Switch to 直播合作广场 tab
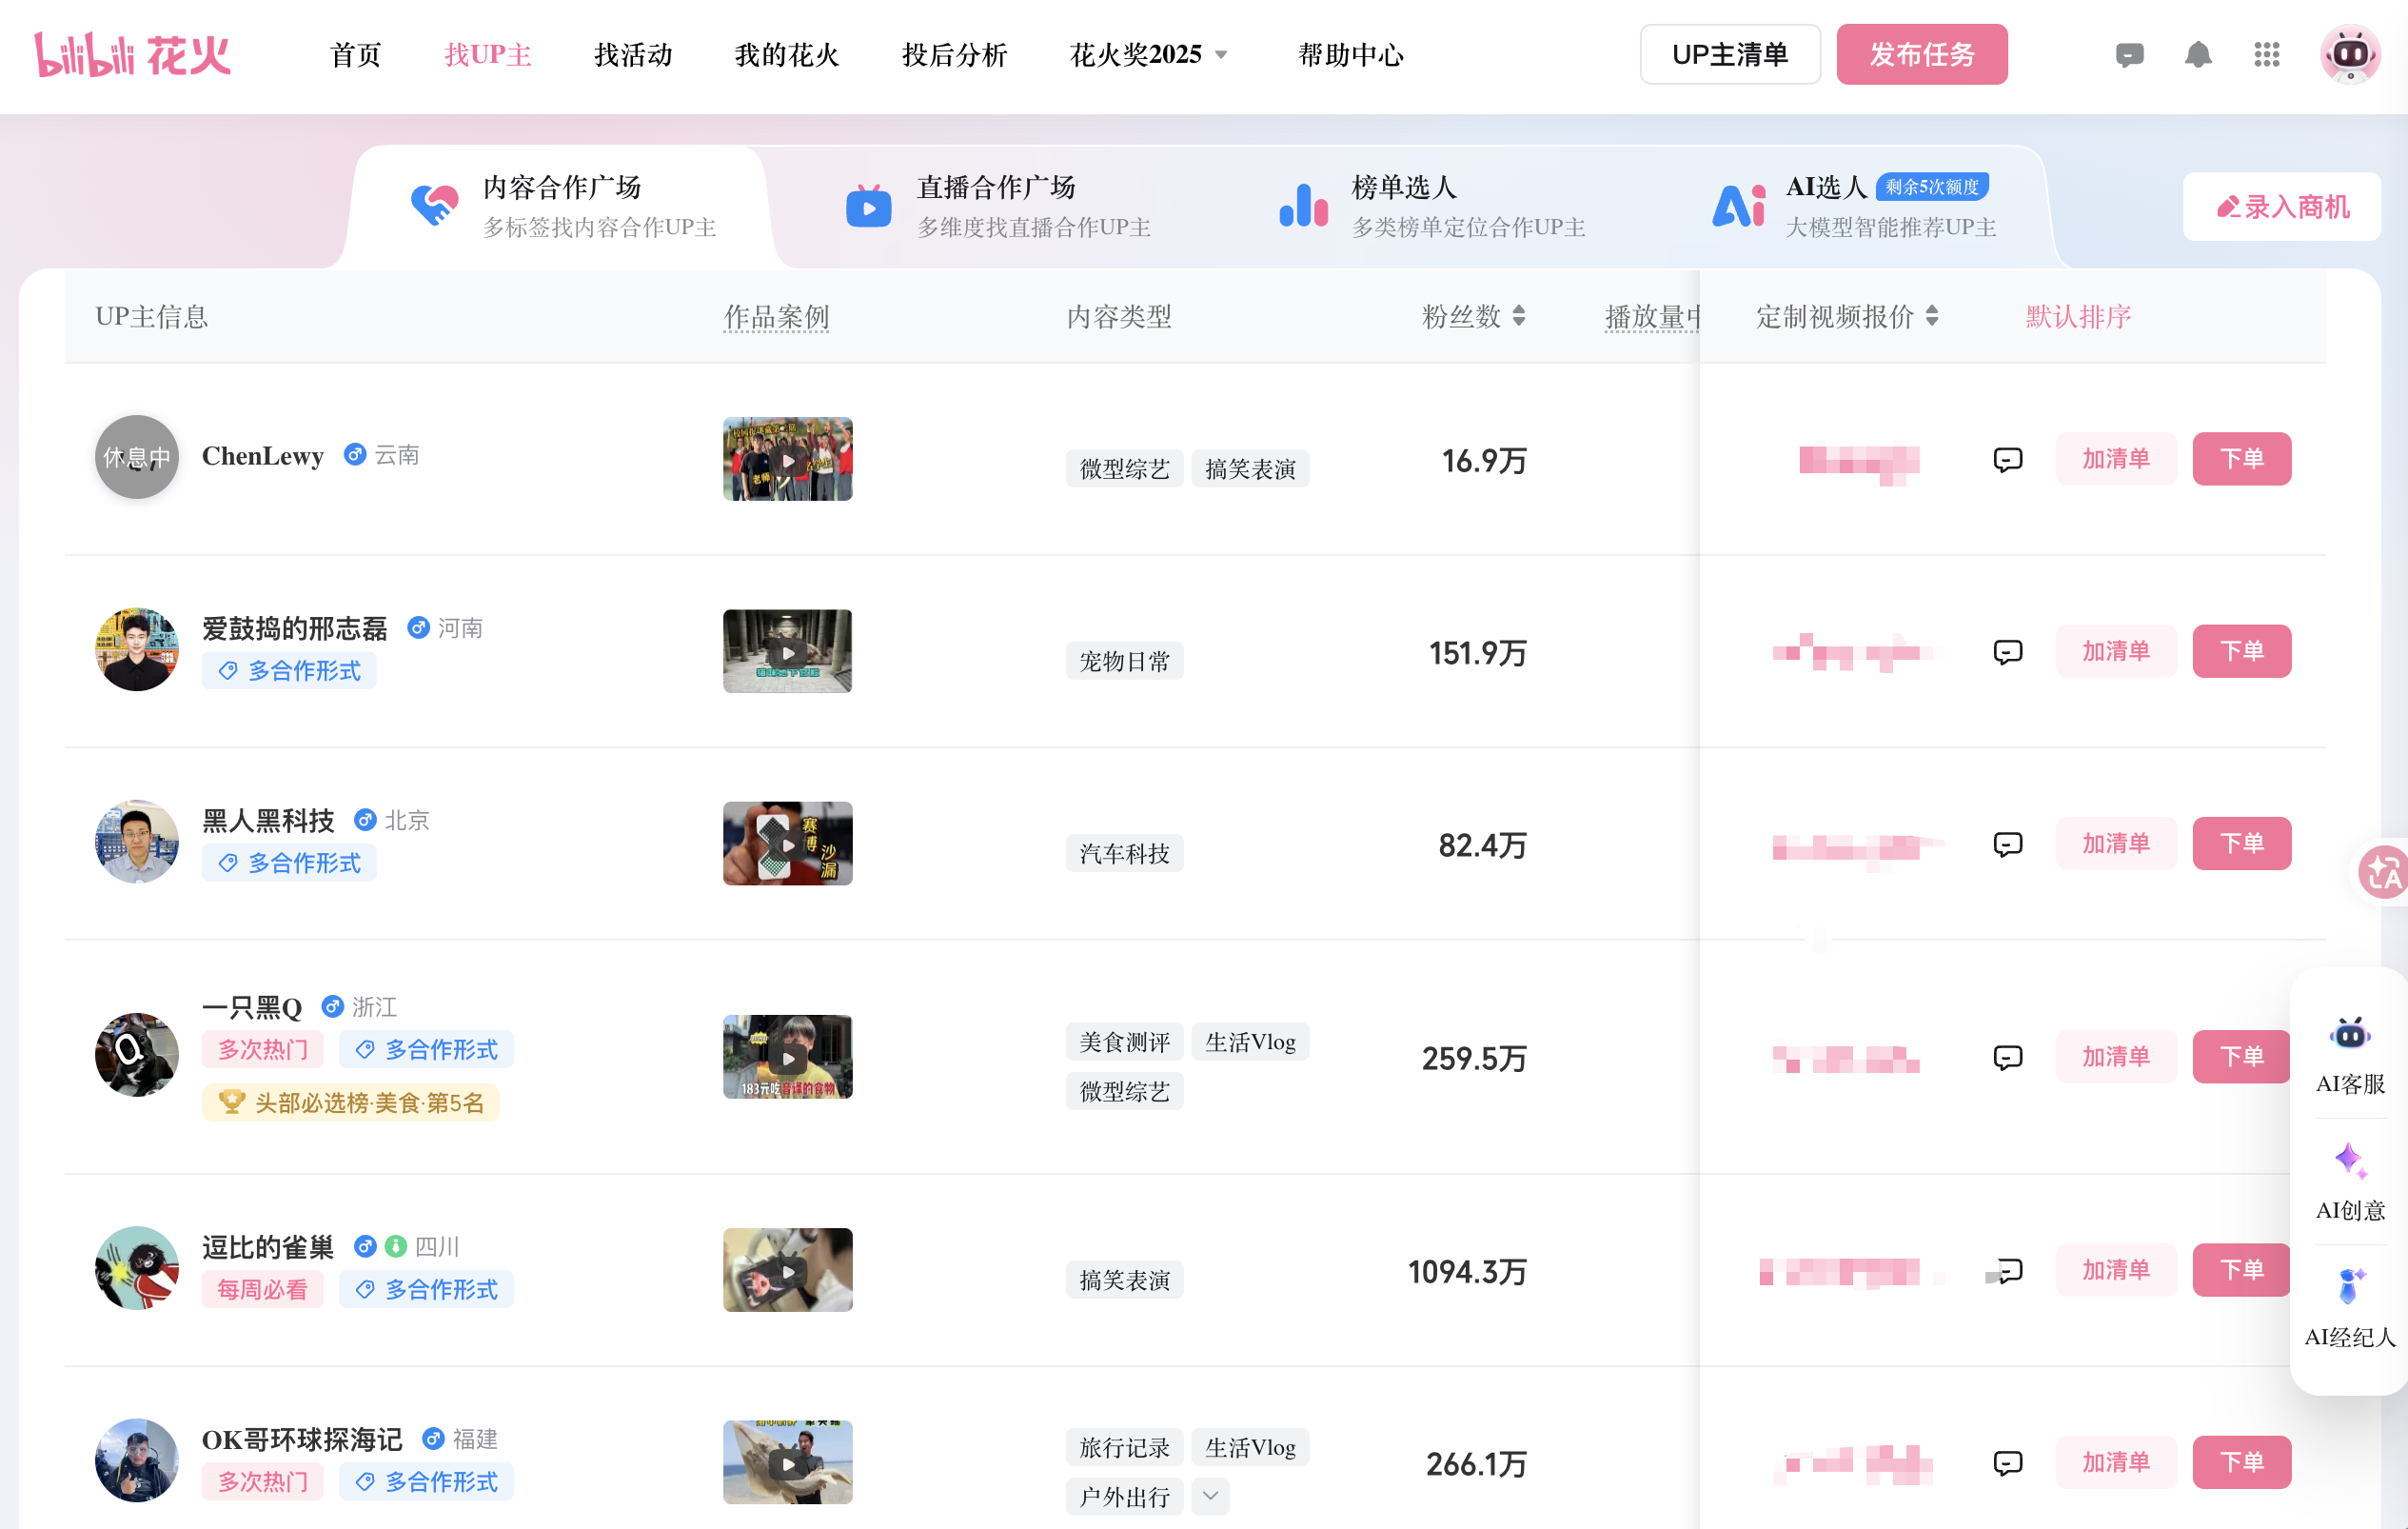Screen dimensions: 2408x1529 coord(997,206)
